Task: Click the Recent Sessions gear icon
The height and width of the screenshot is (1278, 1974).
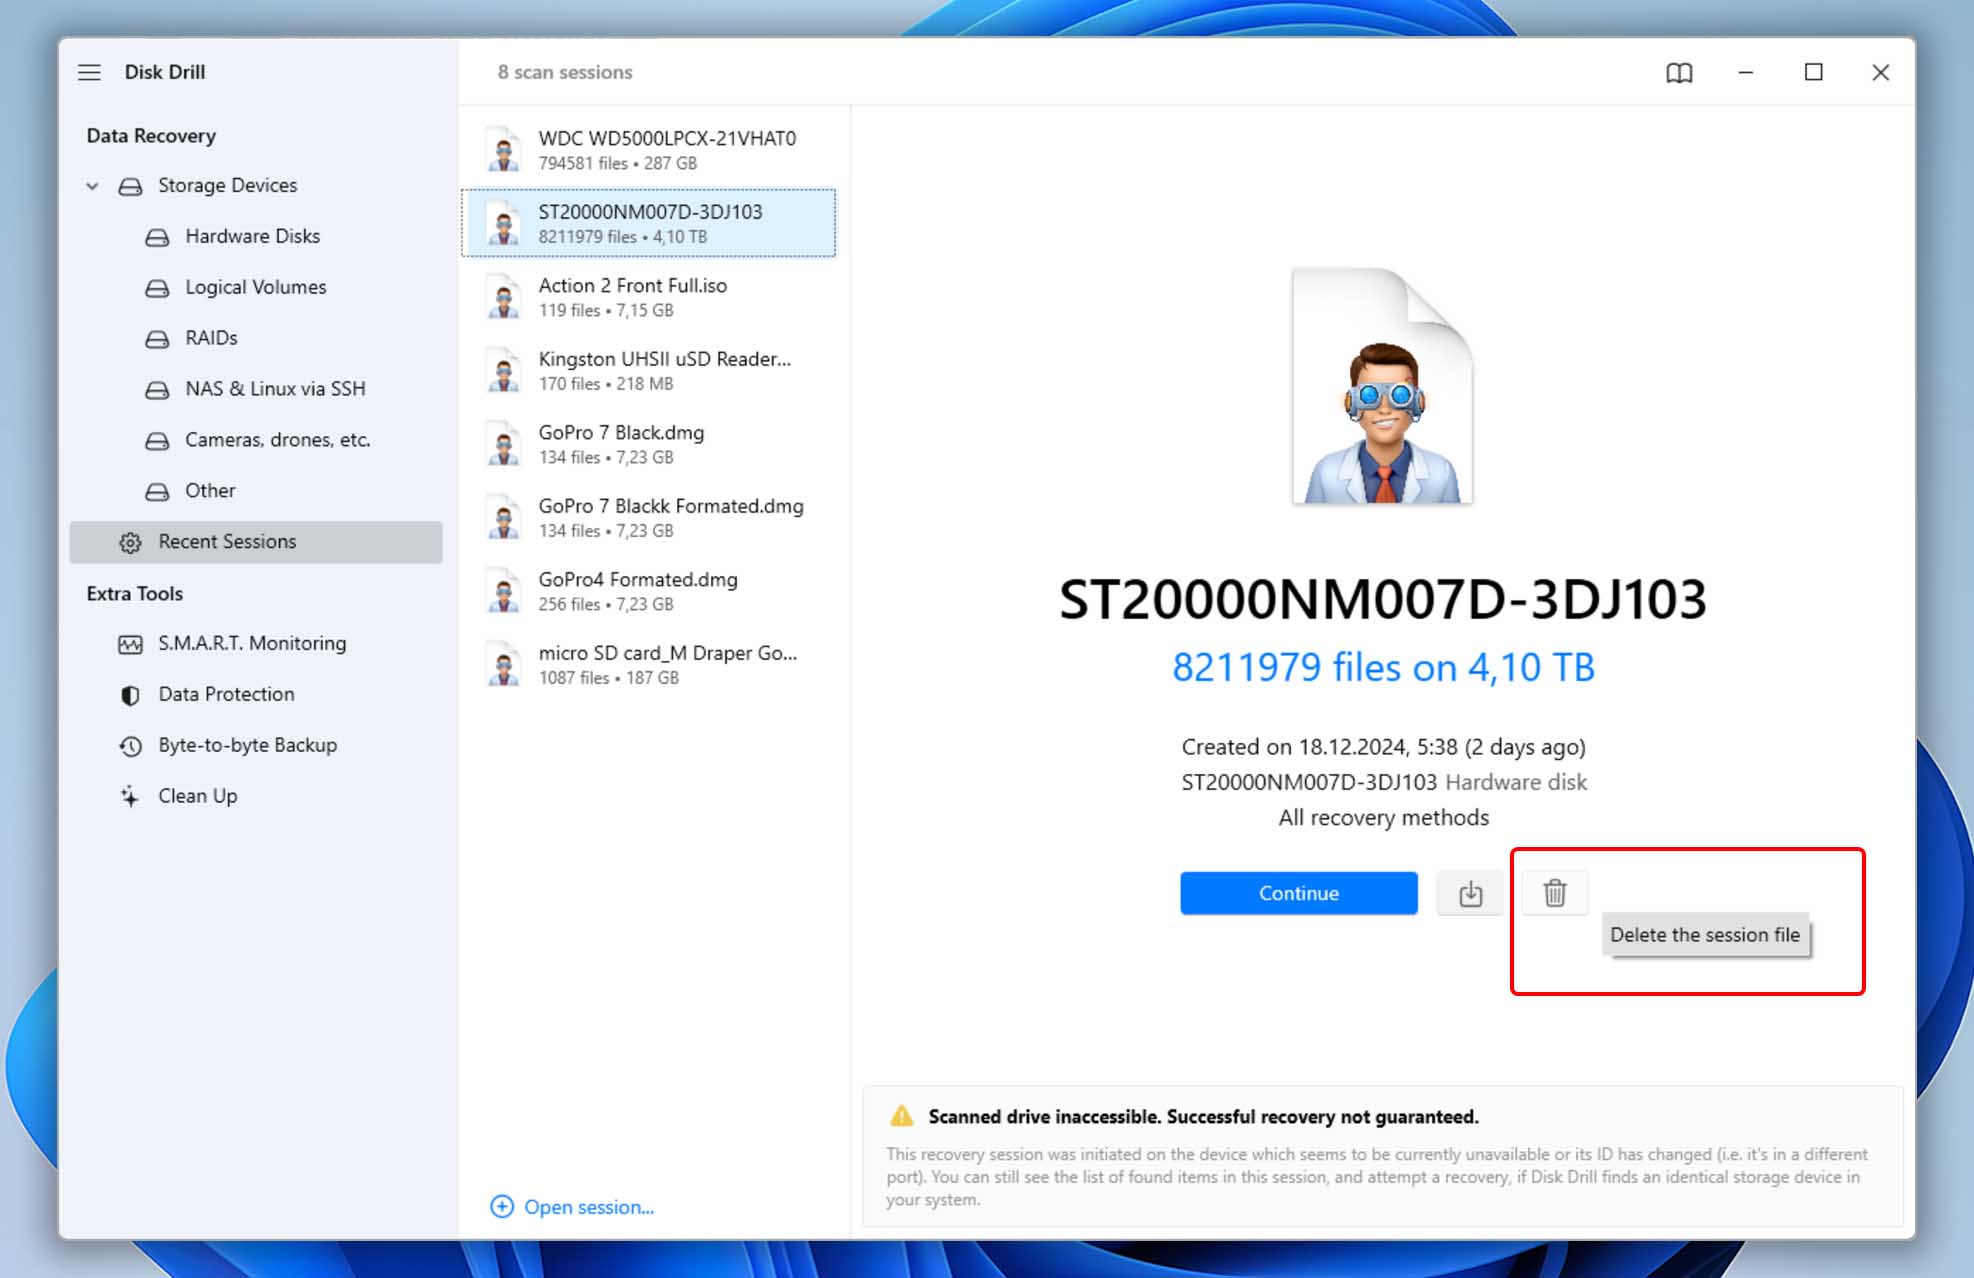Action: coord(130,542)
